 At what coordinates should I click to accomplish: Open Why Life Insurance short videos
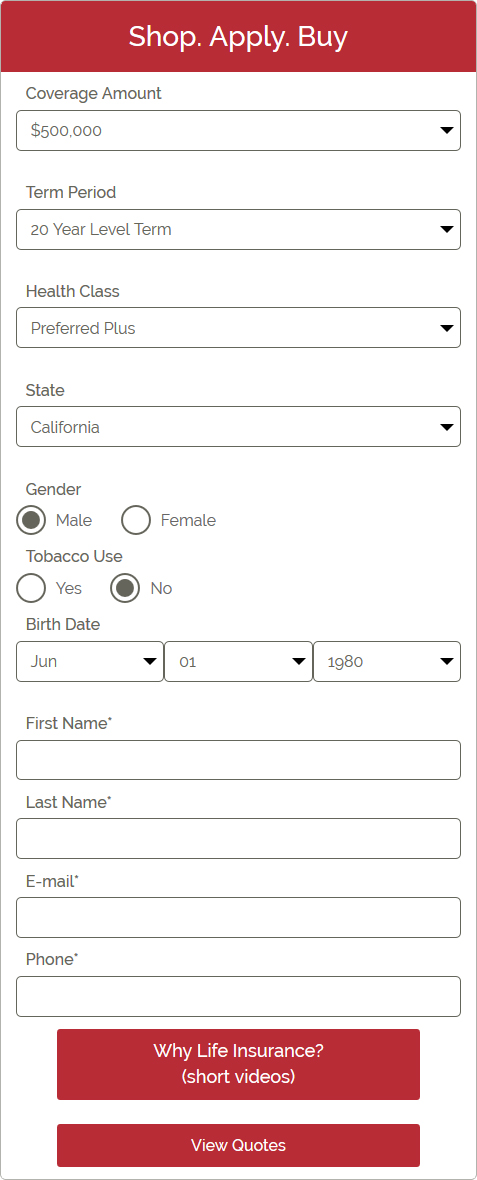pos(238,1064)
